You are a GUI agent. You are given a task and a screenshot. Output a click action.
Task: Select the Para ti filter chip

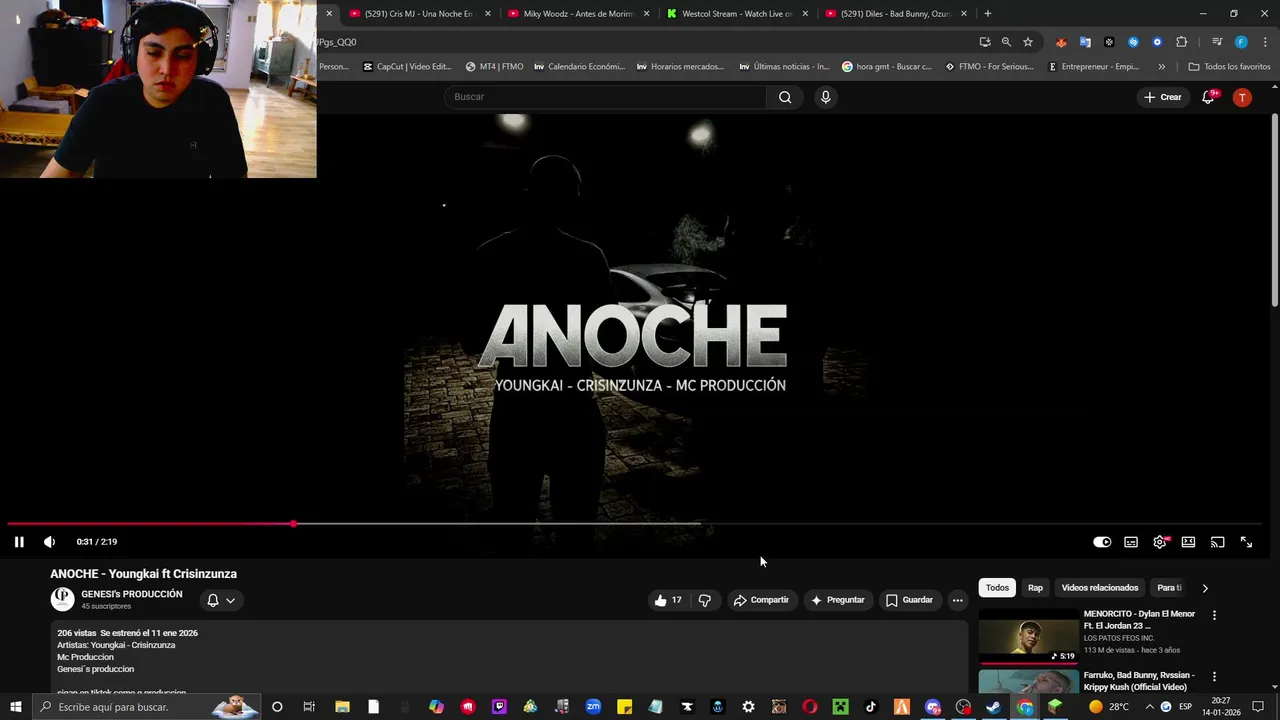pyautogui.click(x=1168, y=588)
